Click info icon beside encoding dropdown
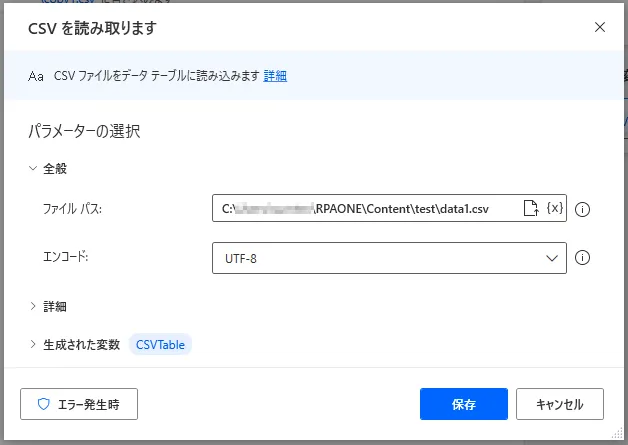Screen dimensions: 628x445 tap(584, 258)
